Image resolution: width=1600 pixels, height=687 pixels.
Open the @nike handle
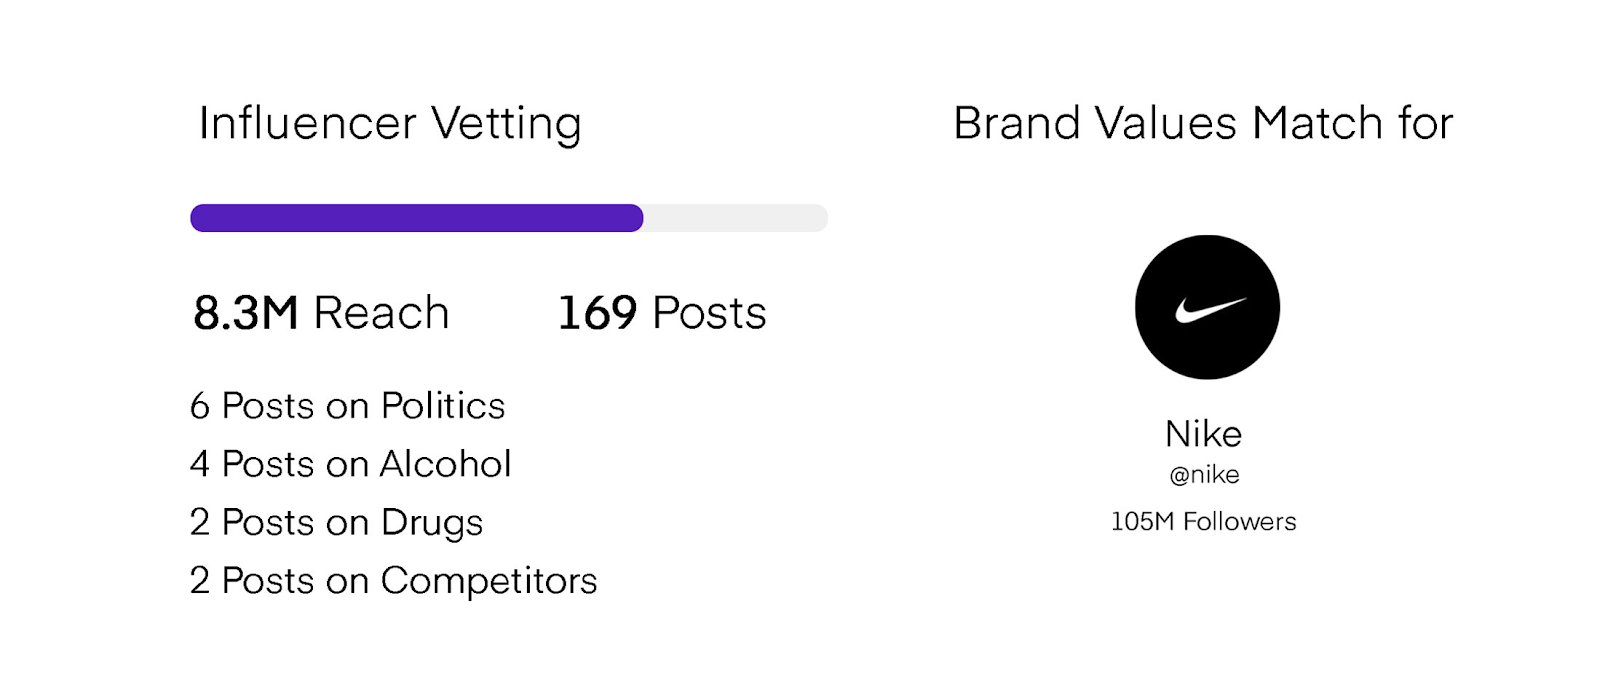(x=1204, y=475)
